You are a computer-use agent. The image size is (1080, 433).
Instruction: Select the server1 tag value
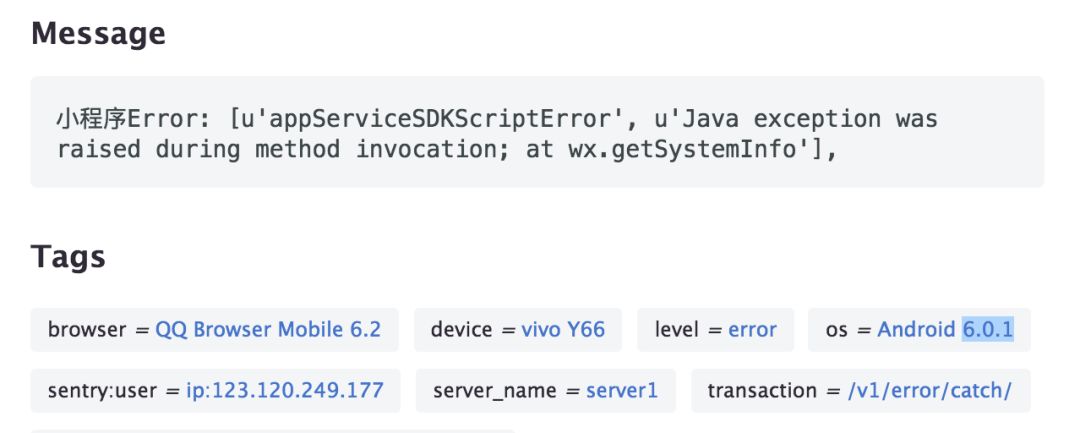(x=622, y=391)
